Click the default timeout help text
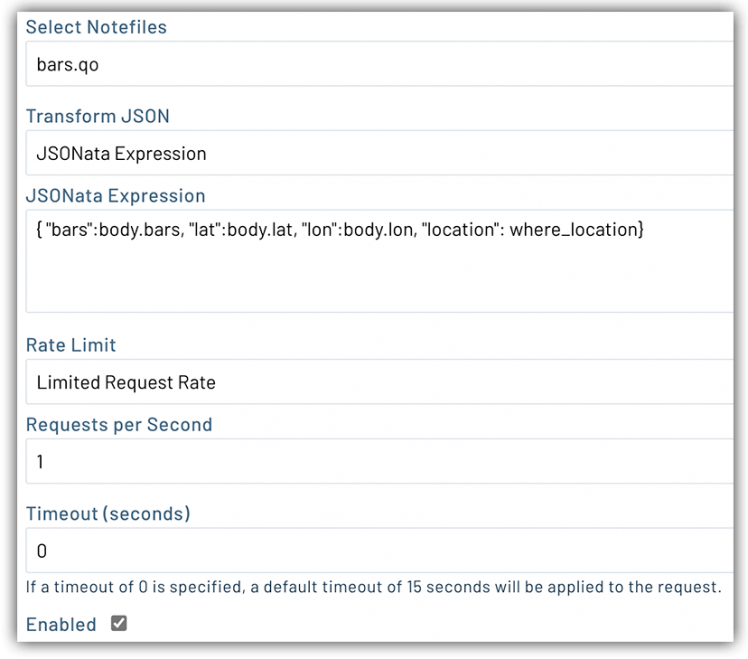Viewport: 748px width, 659px height. pos(373,587)
